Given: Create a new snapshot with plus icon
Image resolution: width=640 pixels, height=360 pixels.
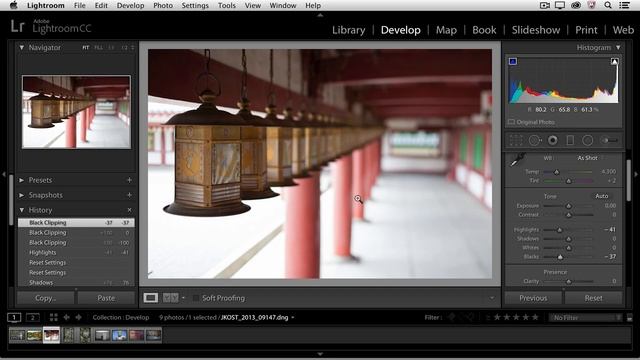Looking at the screenshot, I should 129,195.
